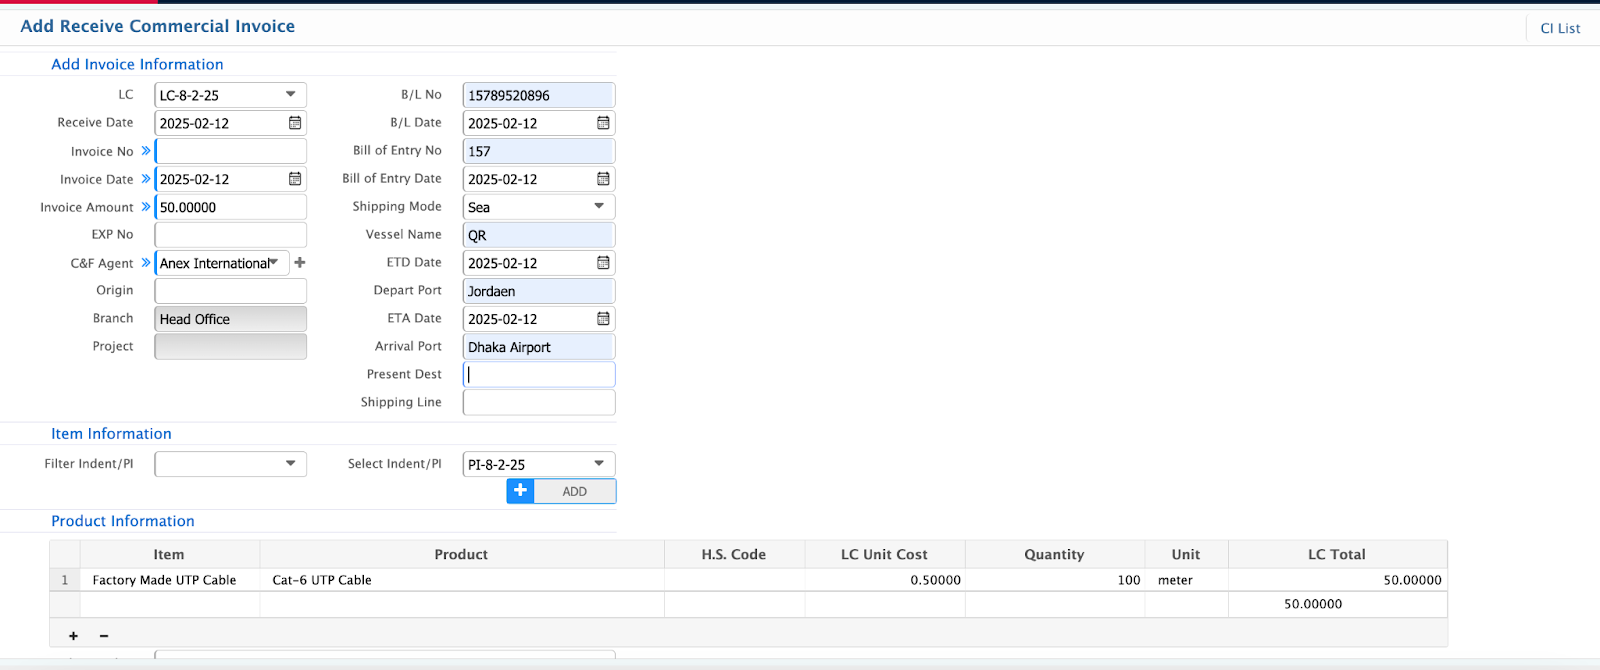The width and height of the screenshot is (1600, 670).
Task: Click the Quantity column header
Action: pyautogui.click(x=1054, y=554)
